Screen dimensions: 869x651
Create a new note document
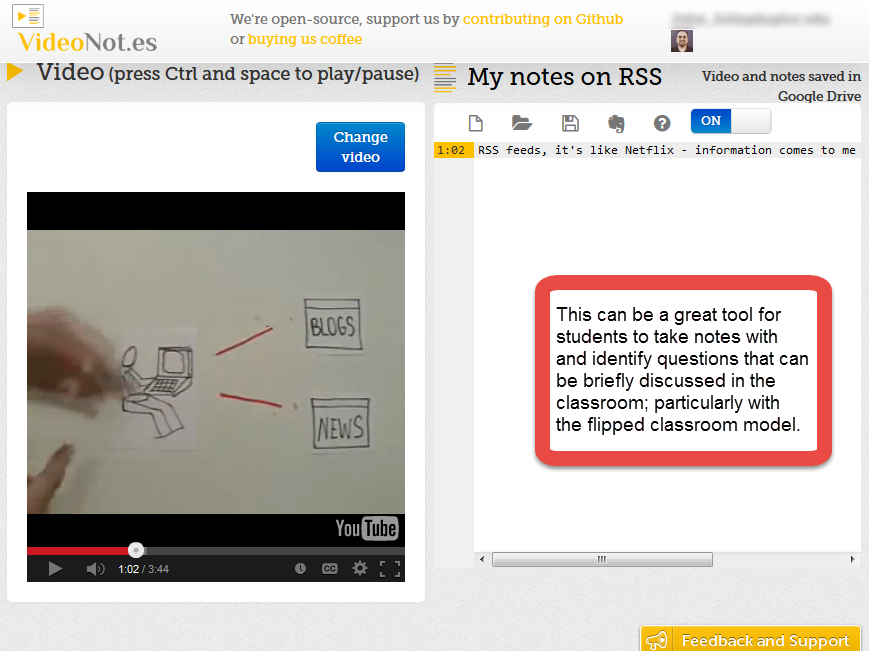pyautogui.click(x=476, y=122)
